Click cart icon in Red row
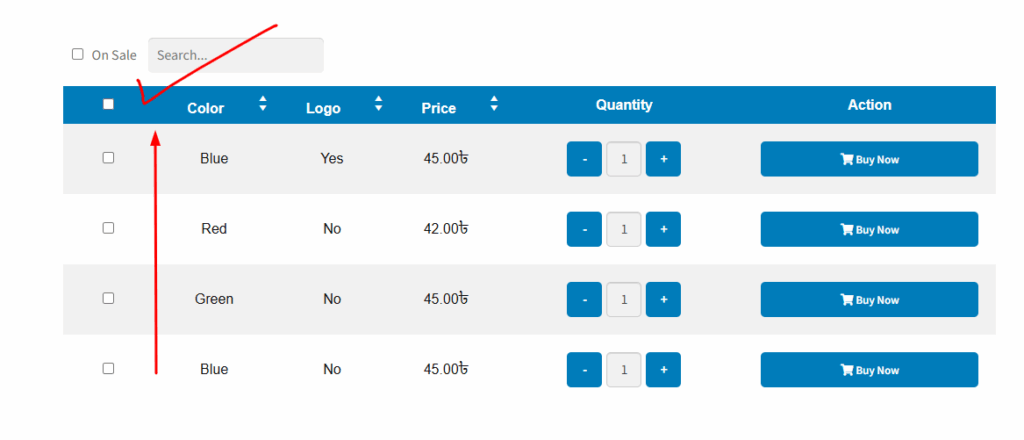This screenshot has height=440, width=1024. (x=846, y=229)
